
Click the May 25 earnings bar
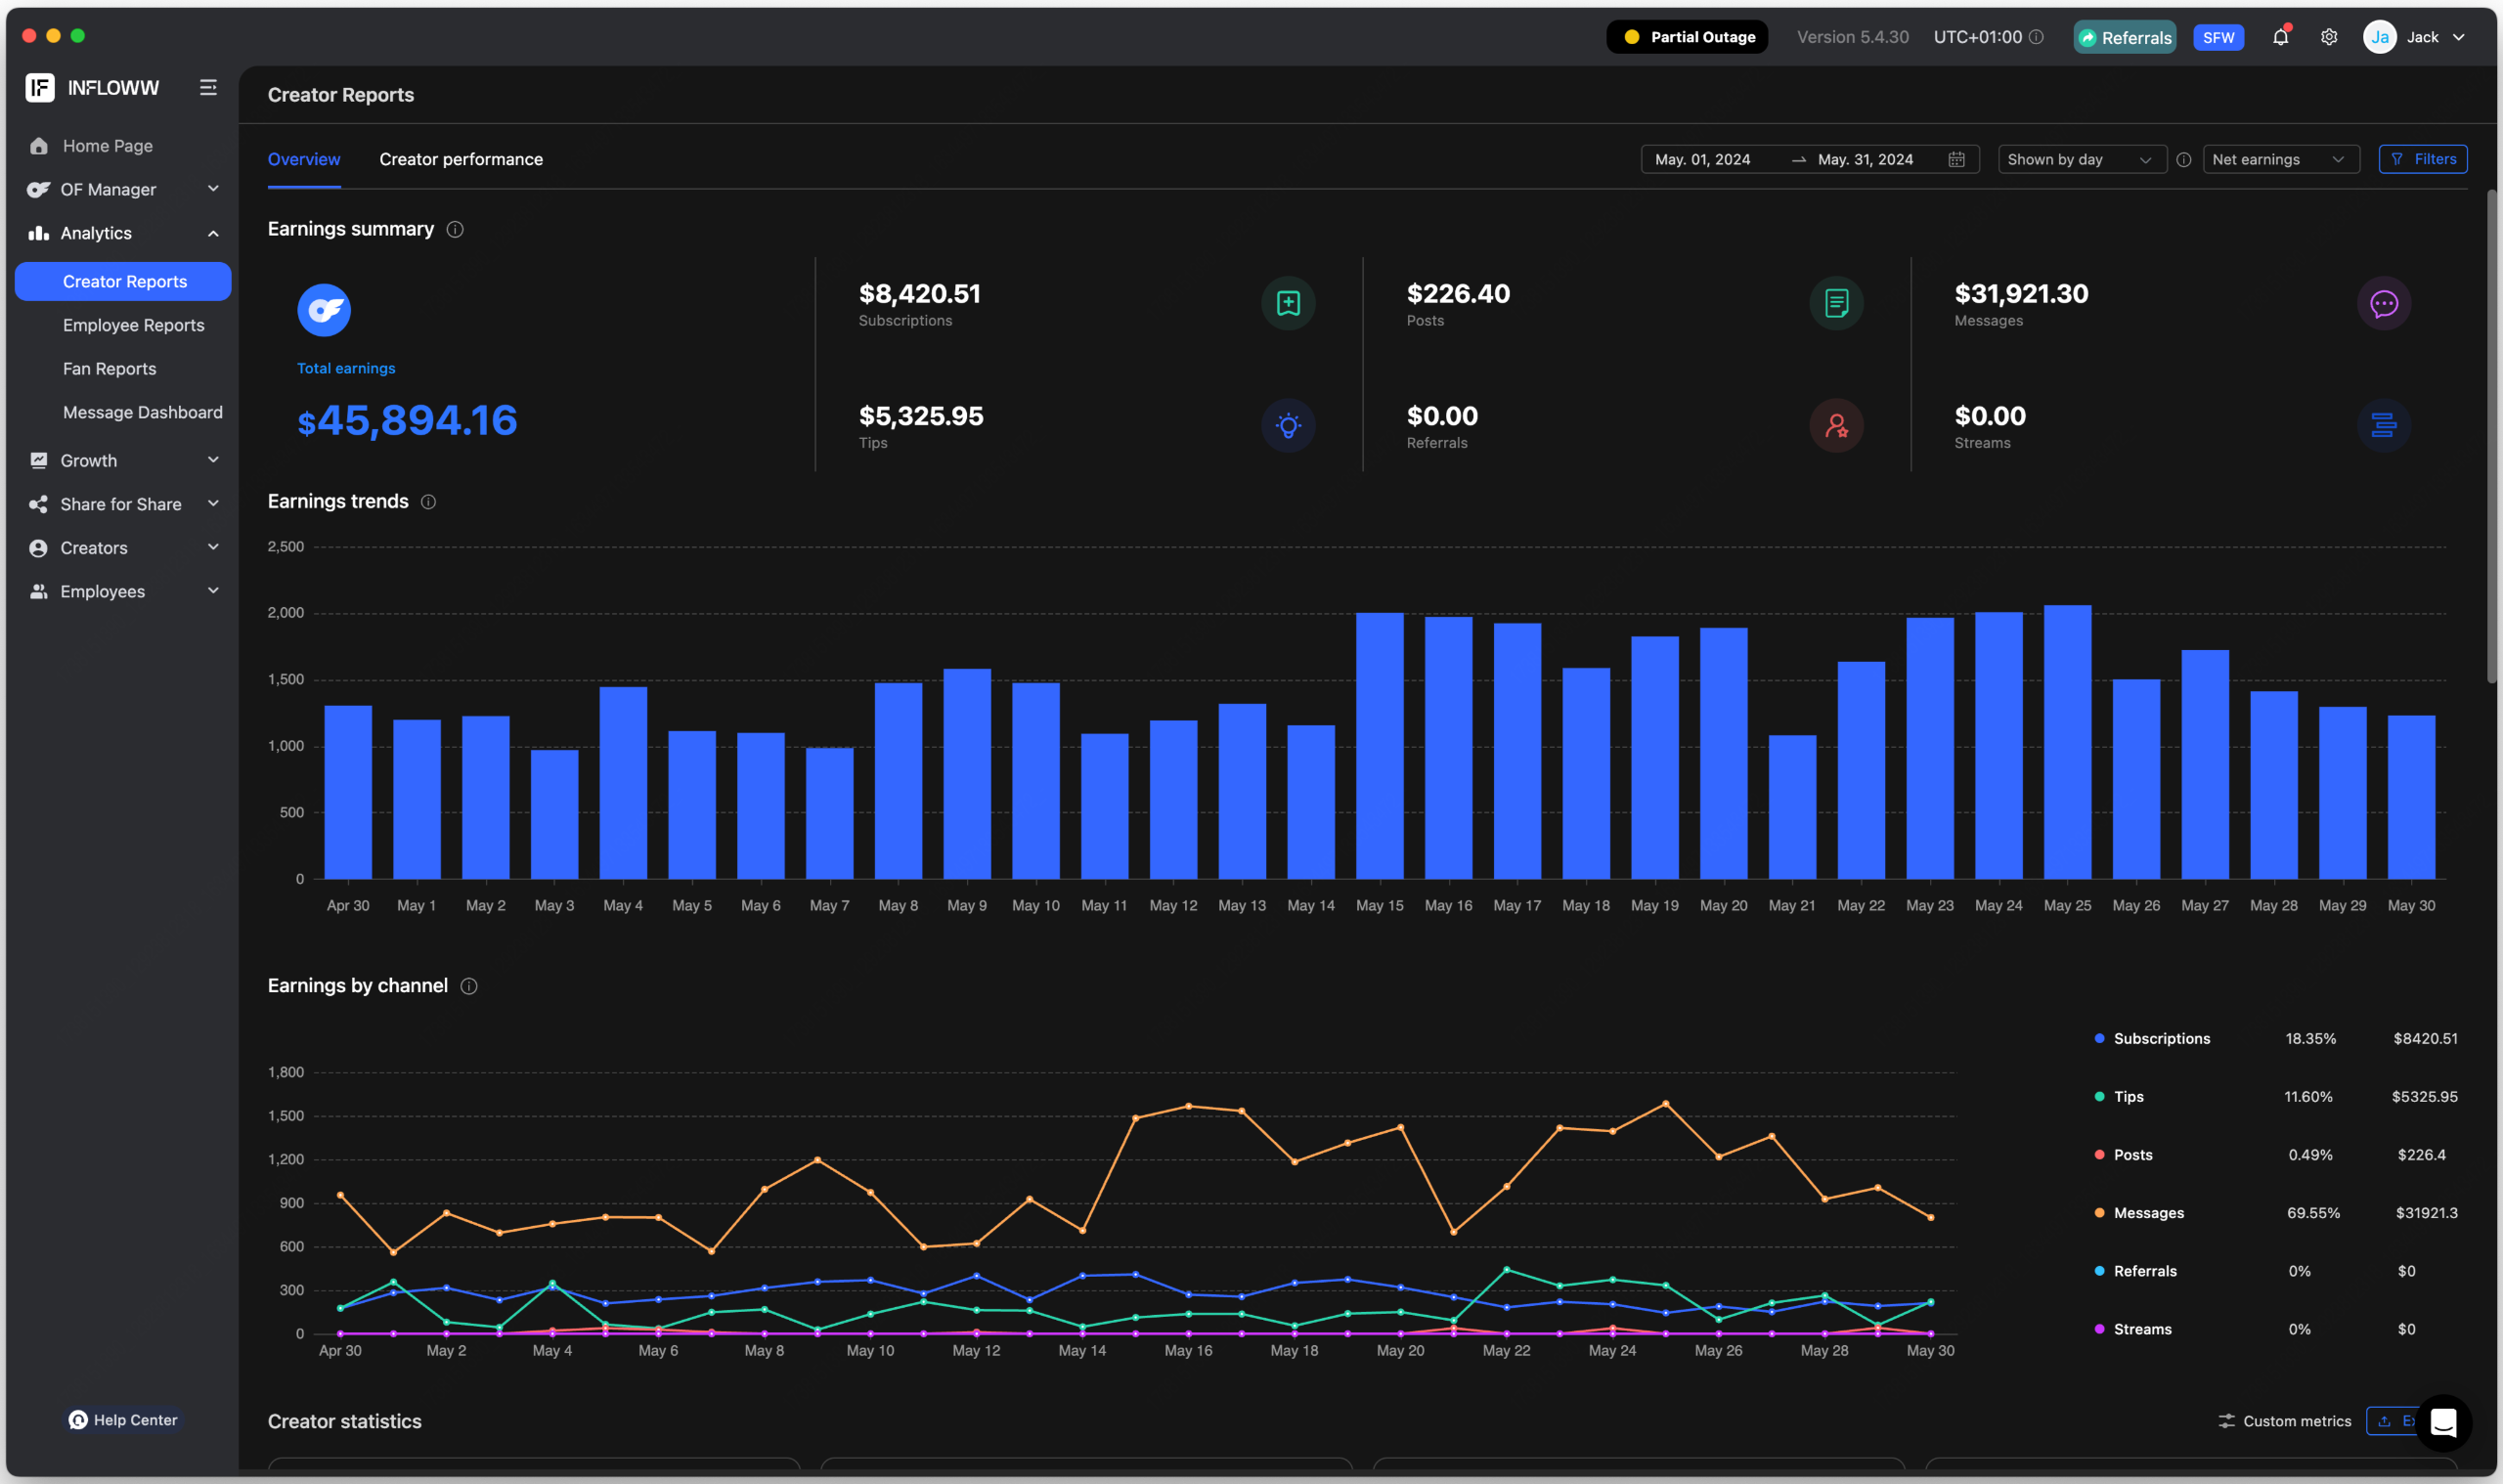[x=2067, y=742]
